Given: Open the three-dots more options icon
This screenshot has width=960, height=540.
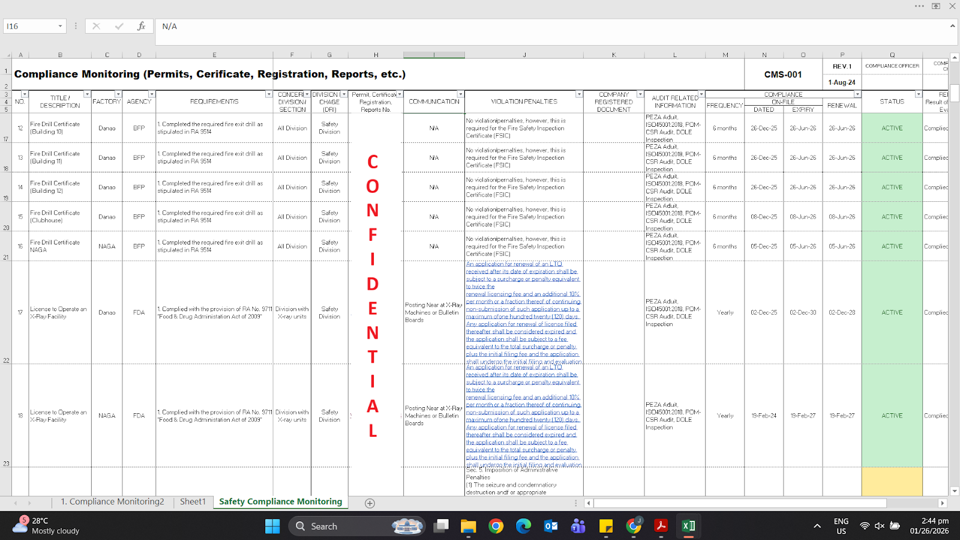Looking at the screenshot, I should pyautogui.click(x=920, y=6).
